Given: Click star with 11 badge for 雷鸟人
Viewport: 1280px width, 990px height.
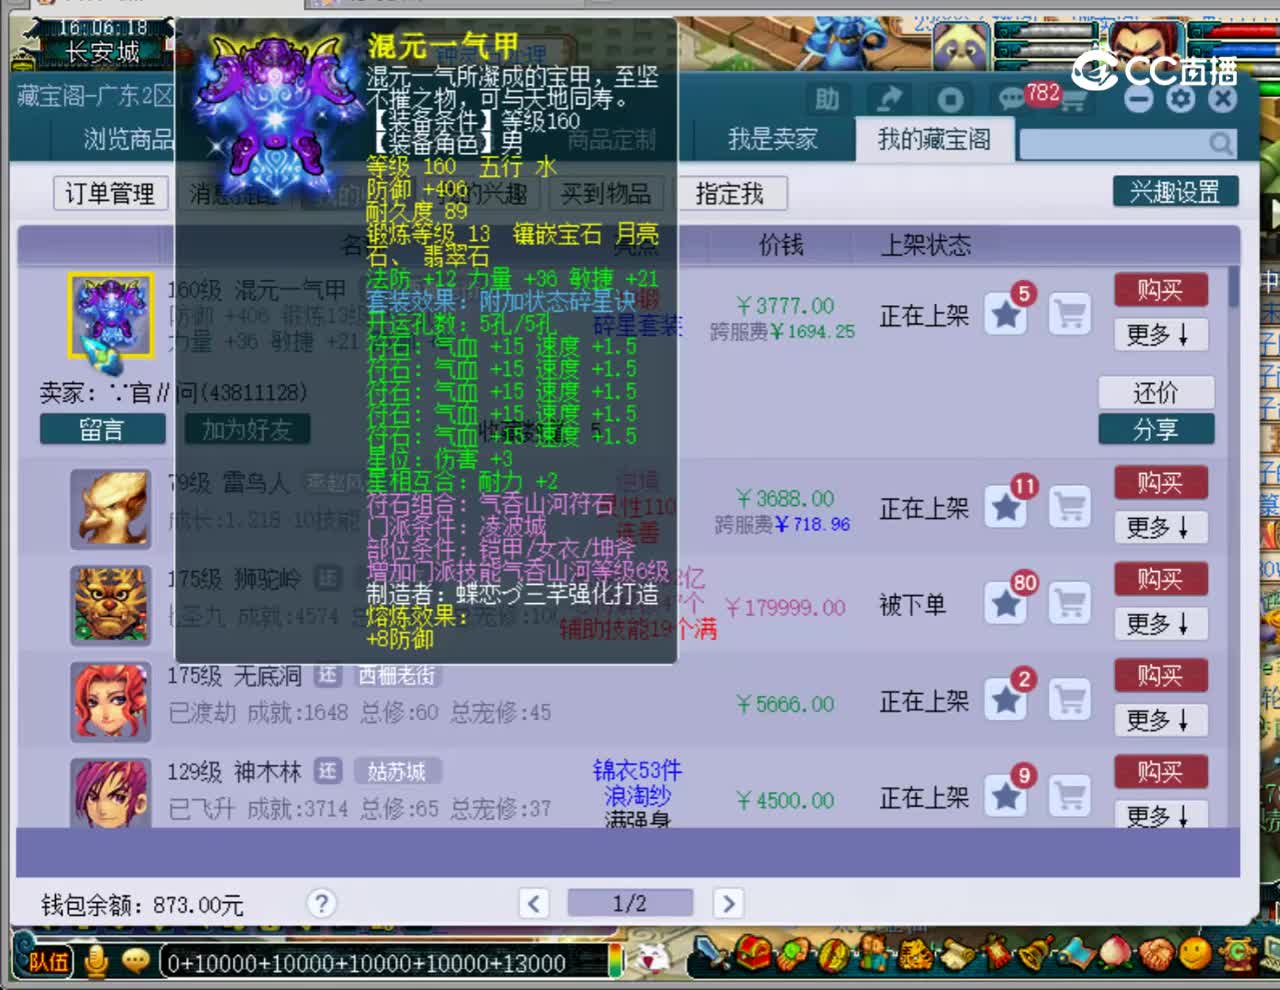Looking at the screenshot, I should coord(1006,509).
